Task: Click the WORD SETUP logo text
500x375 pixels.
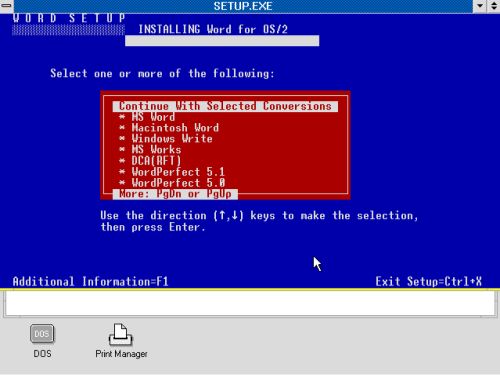Action: coord(69,18)
